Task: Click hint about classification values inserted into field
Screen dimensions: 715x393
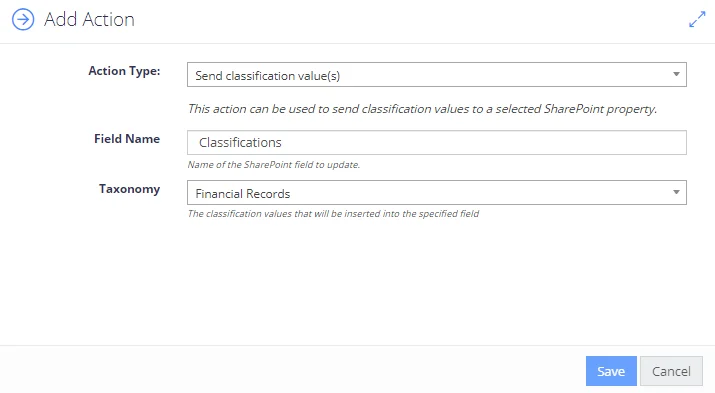Action: click(333, 214)
